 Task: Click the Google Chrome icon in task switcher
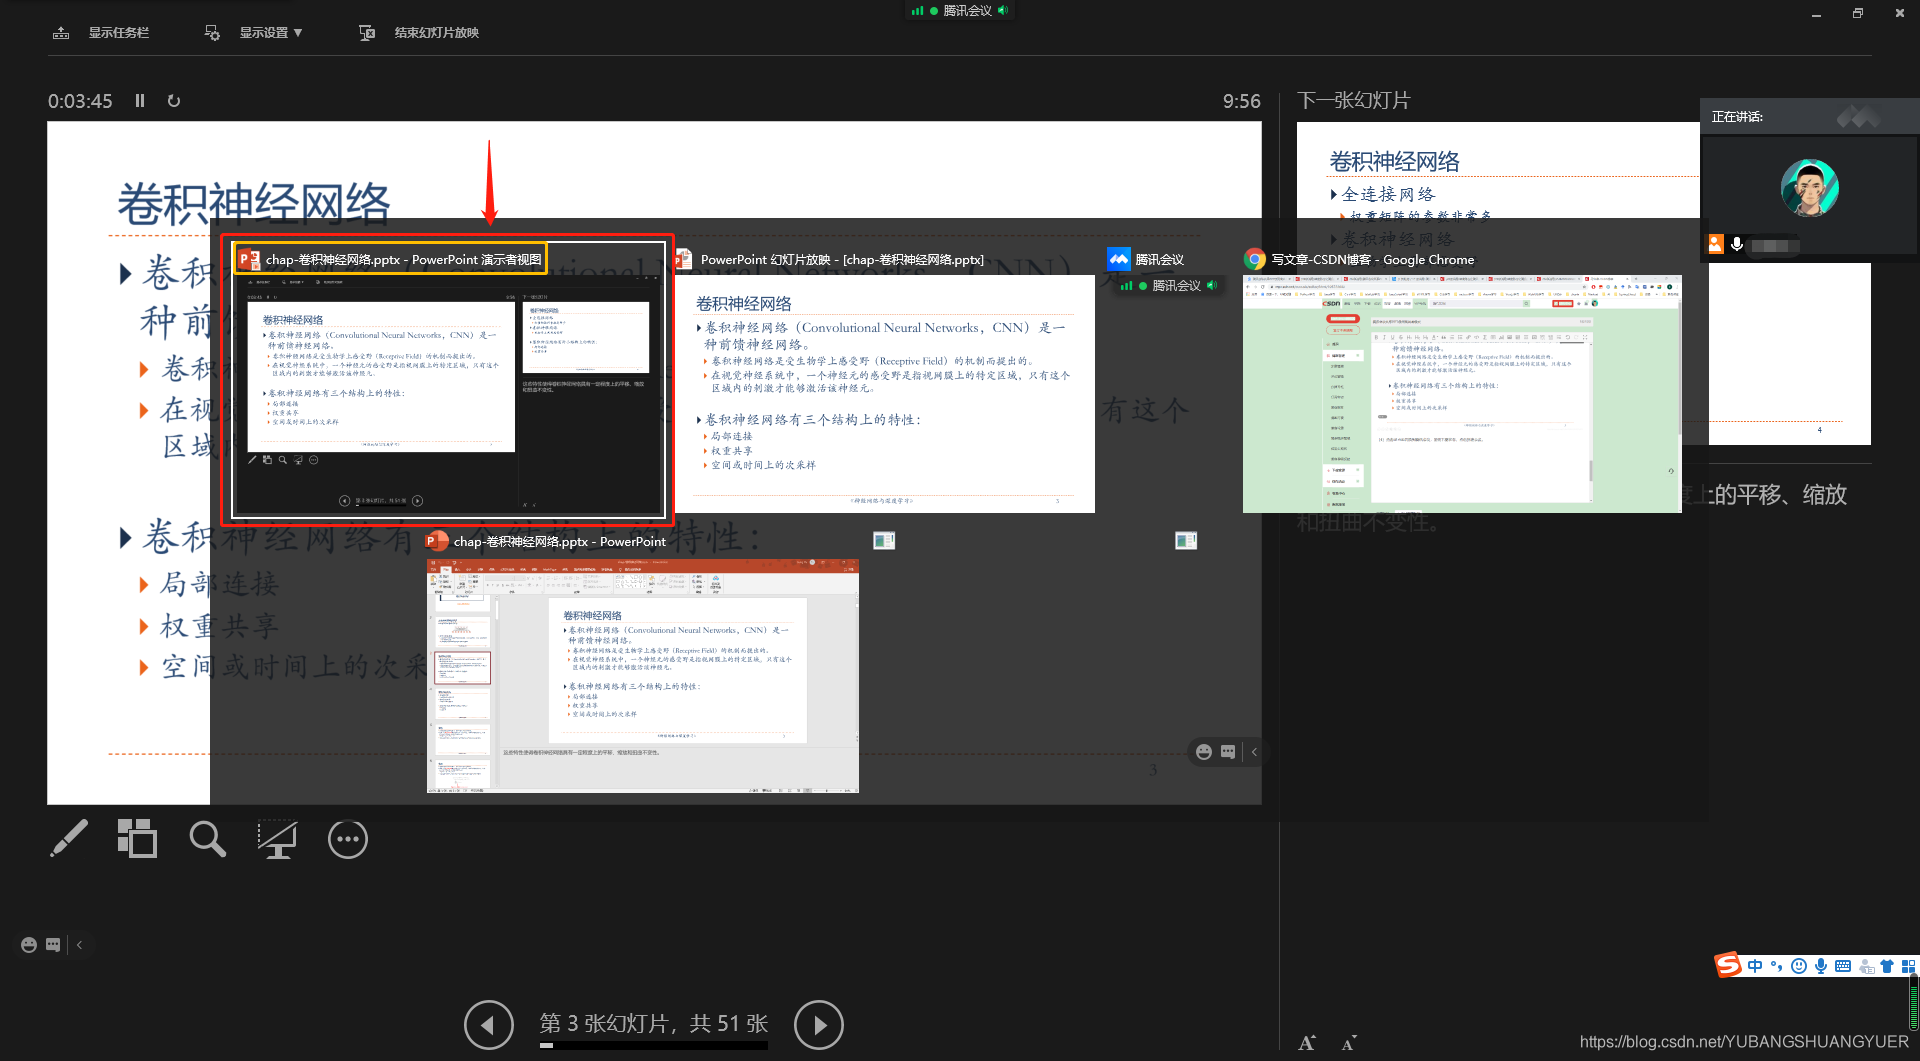click(x=1255, y=259)
